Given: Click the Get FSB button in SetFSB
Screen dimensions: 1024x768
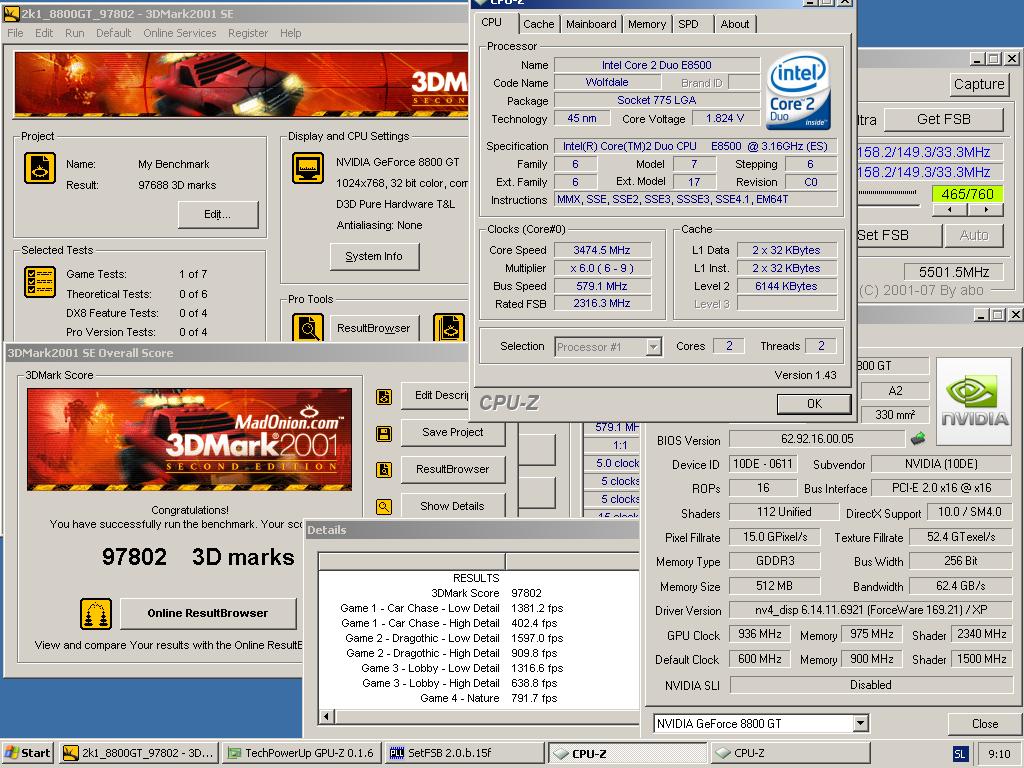Looking at the screenshot, I should [943, 119].
